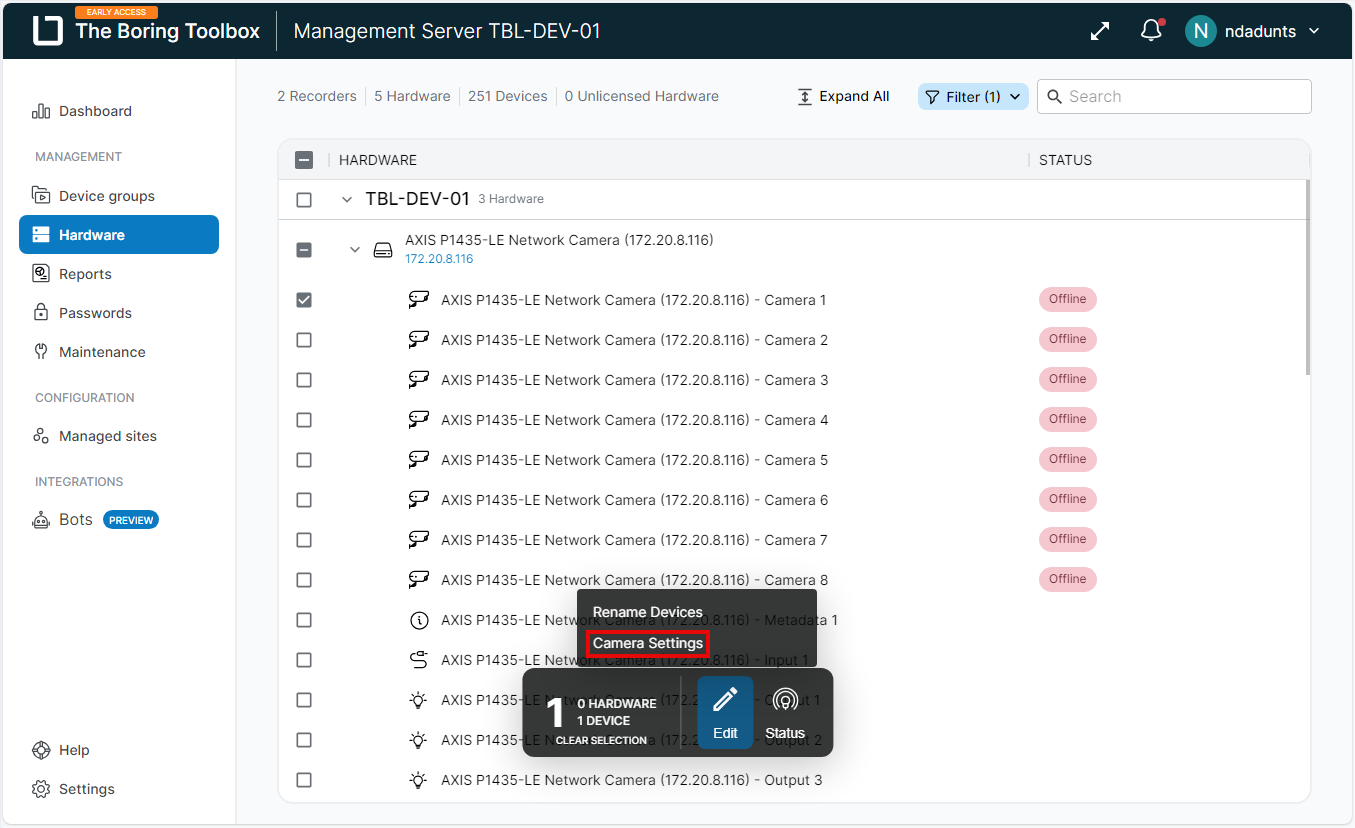Check the Camera 3 checkbox
Image resolution: width=1355 pixels, height=828 pixels.
click(304, 380)
